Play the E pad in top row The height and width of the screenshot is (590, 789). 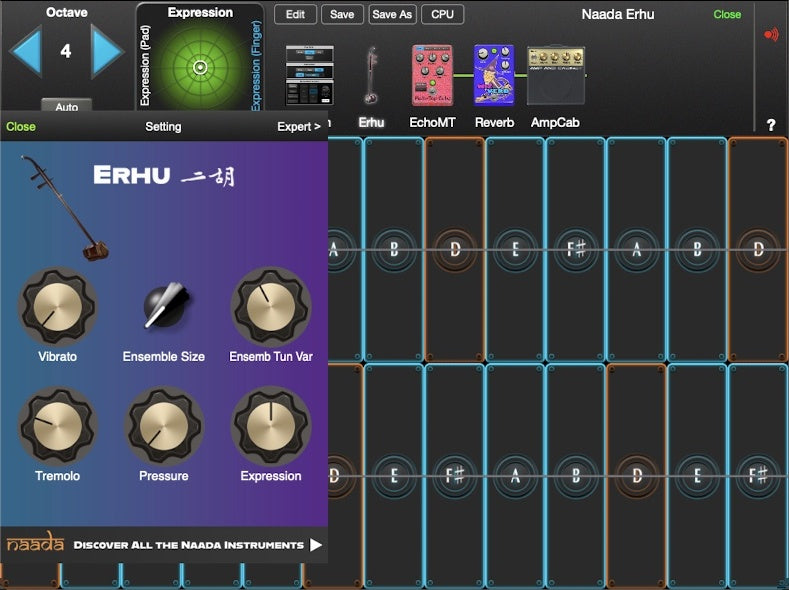[515, 249]
